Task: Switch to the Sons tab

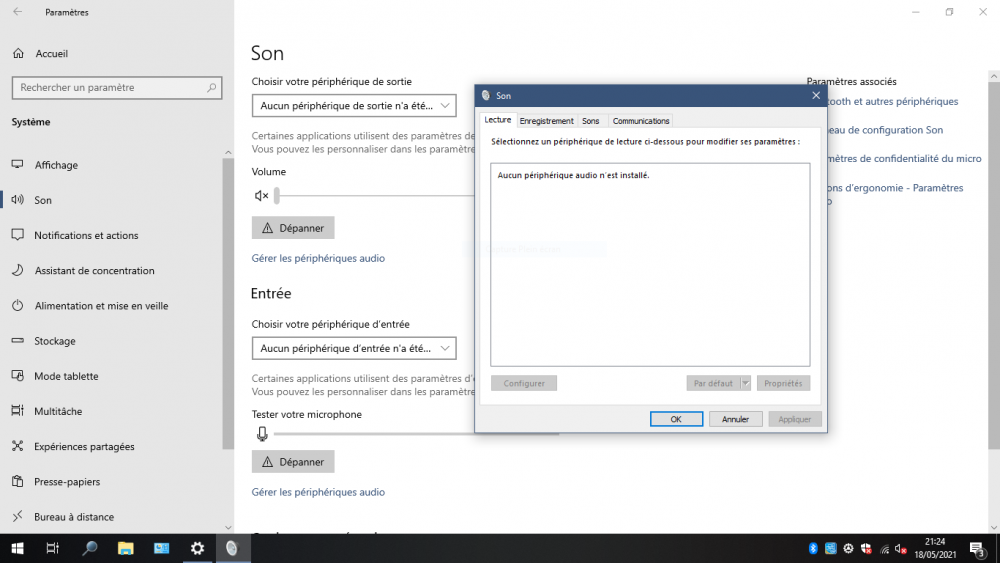Action: point(591,121)
